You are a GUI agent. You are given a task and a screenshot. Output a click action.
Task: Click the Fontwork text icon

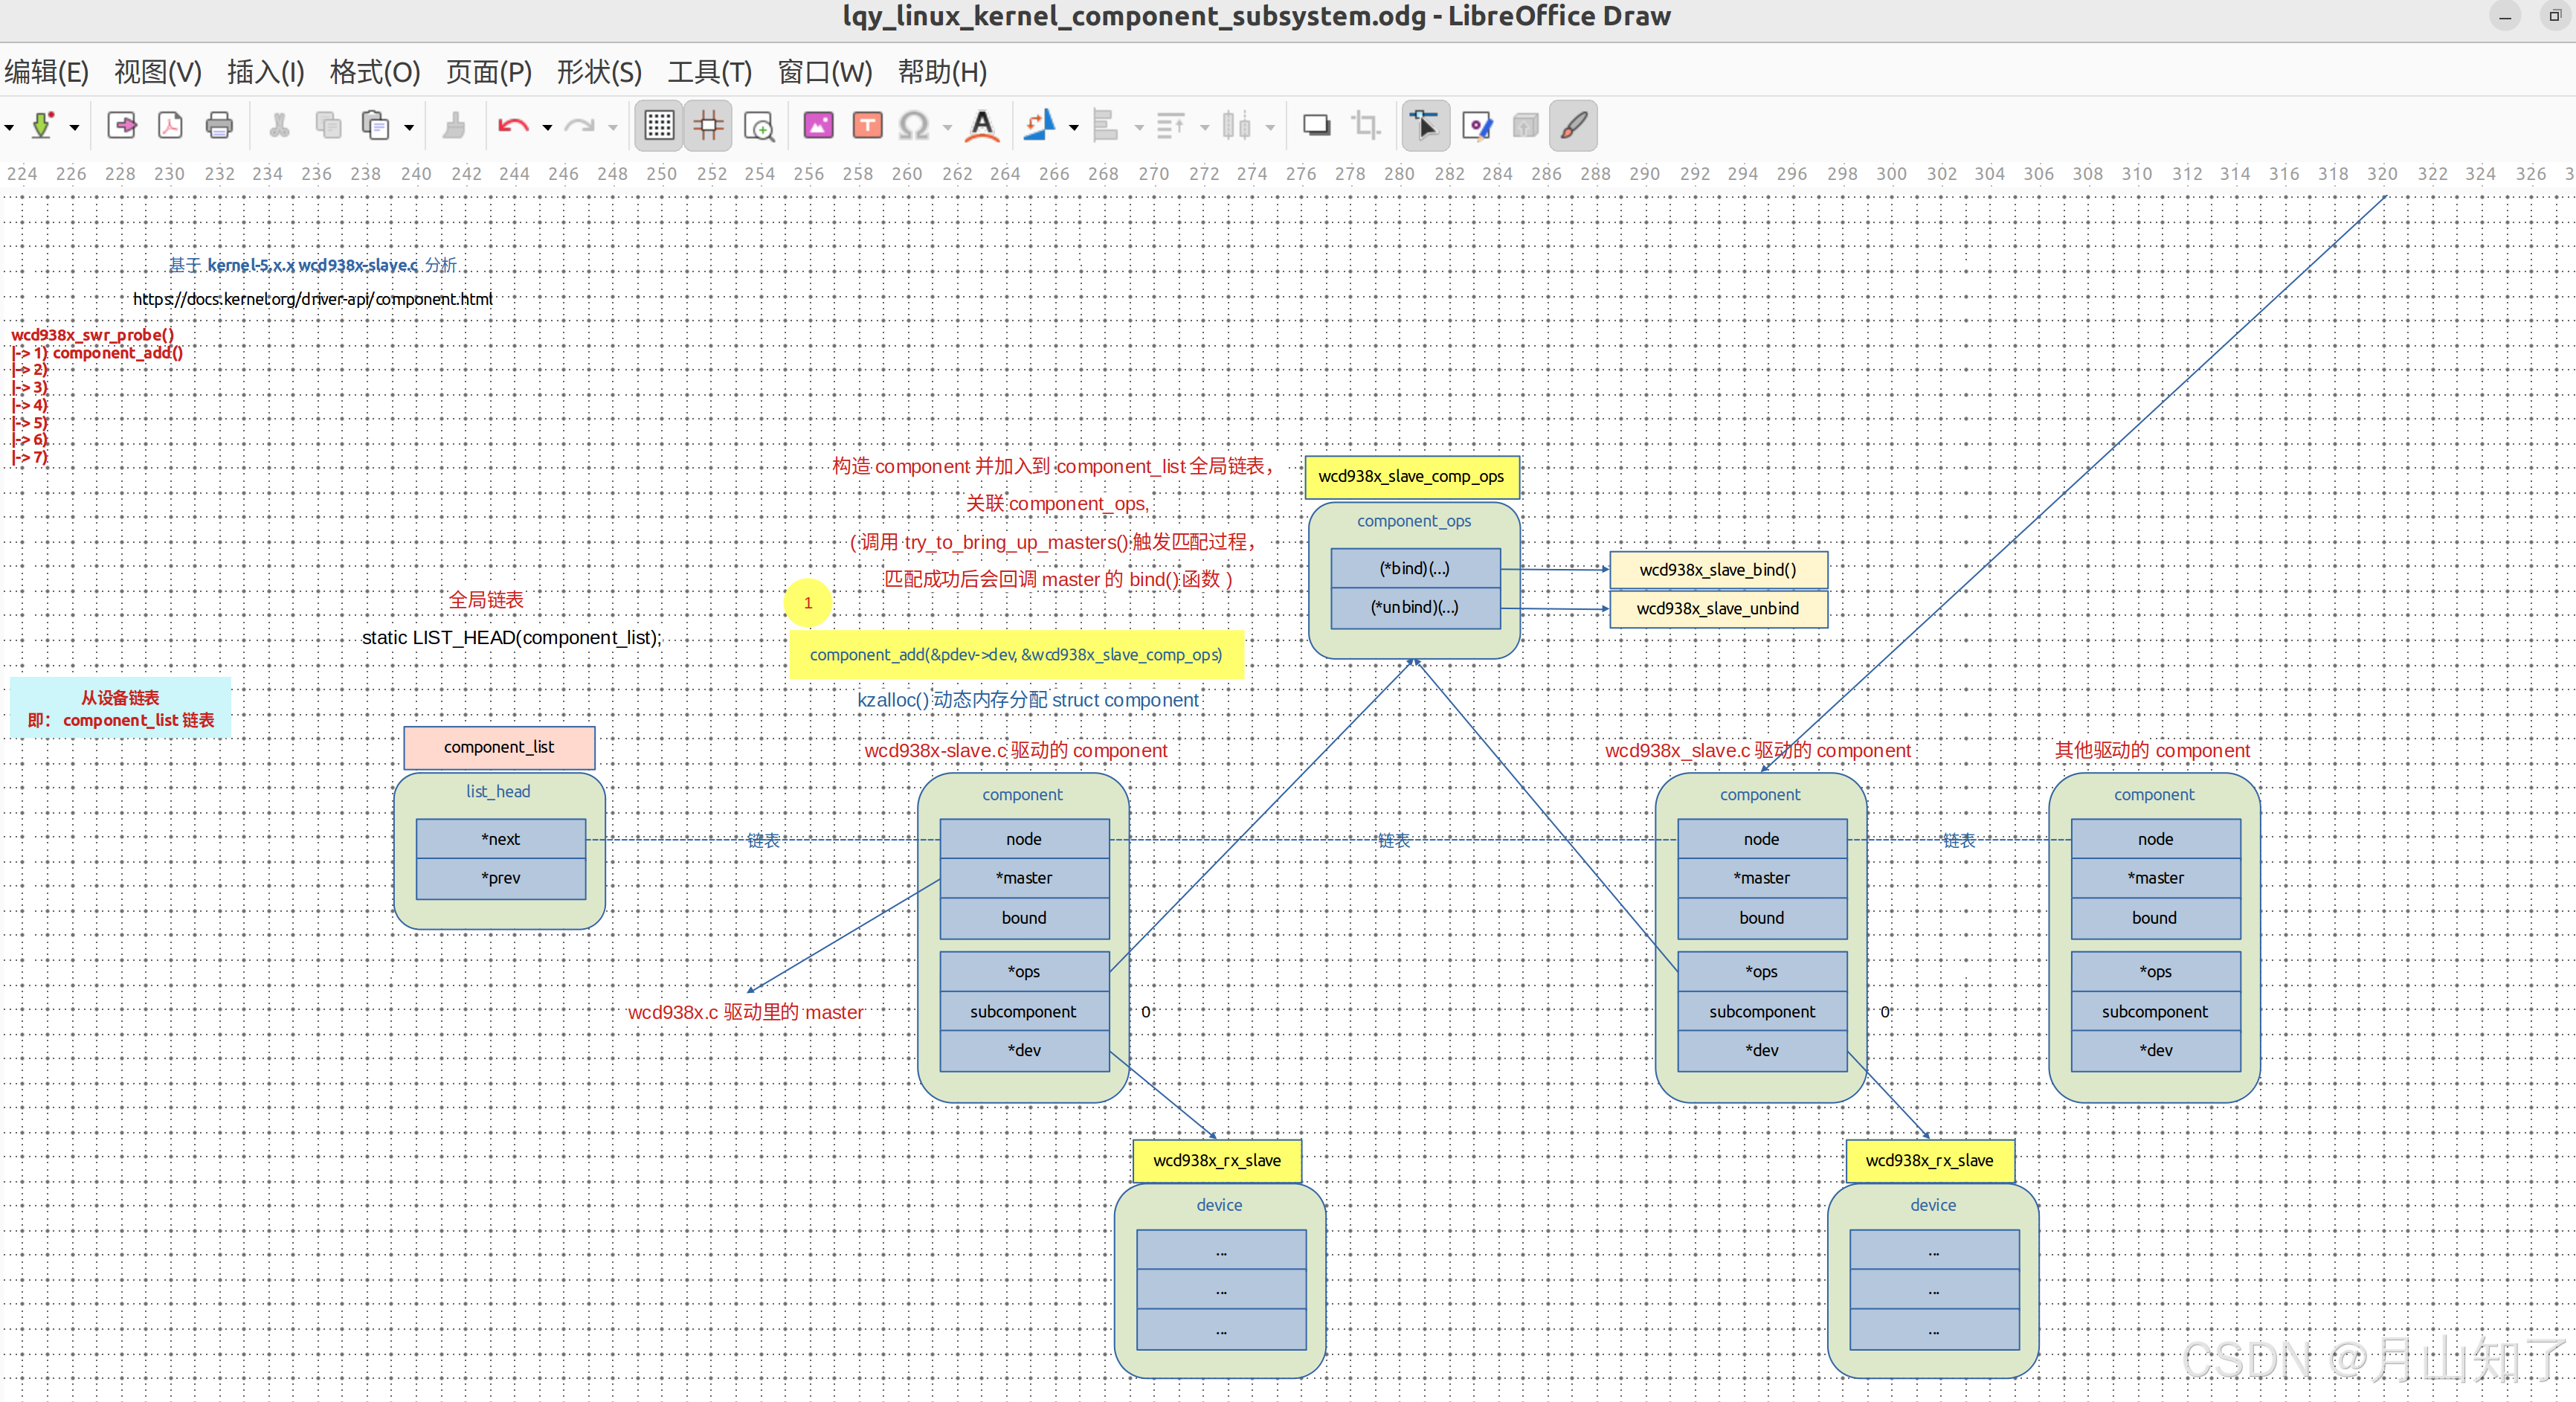click(x=982, y=126)
